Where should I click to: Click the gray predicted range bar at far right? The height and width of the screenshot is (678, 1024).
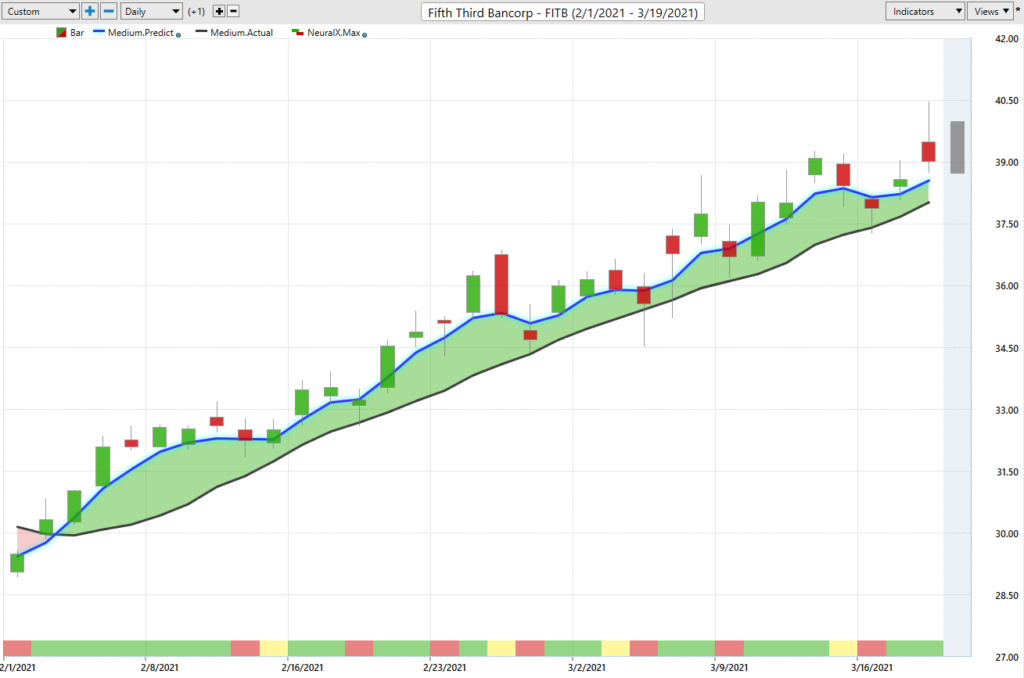click(x=957, y=147)
